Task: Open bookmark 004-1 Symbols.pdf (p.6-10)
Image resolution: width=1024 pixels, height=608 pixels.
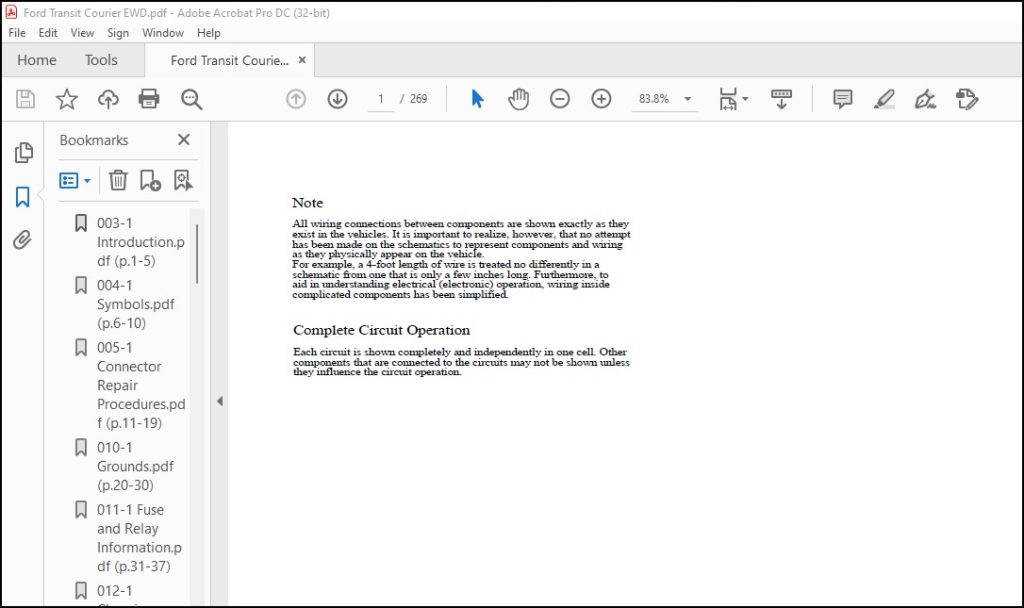Action: click(x=136, y=304)
